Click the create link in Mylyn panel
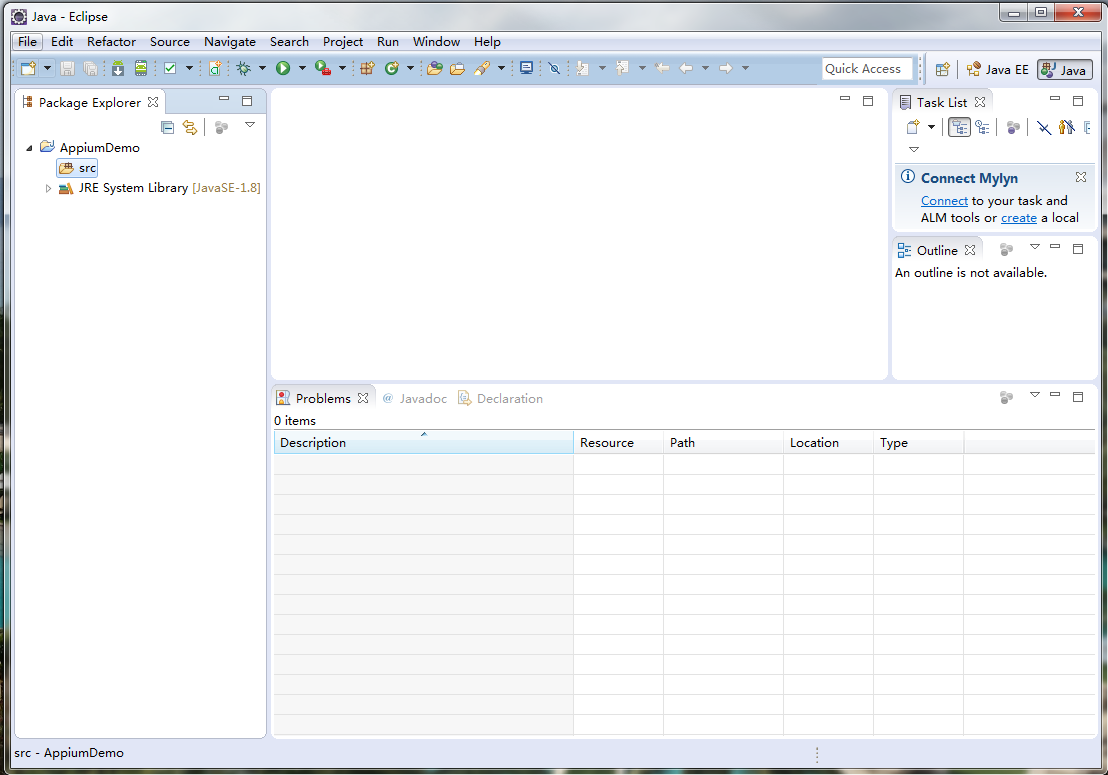Image resolution: width=1108 pixels, height=775 pixels. pos(1019,218)
